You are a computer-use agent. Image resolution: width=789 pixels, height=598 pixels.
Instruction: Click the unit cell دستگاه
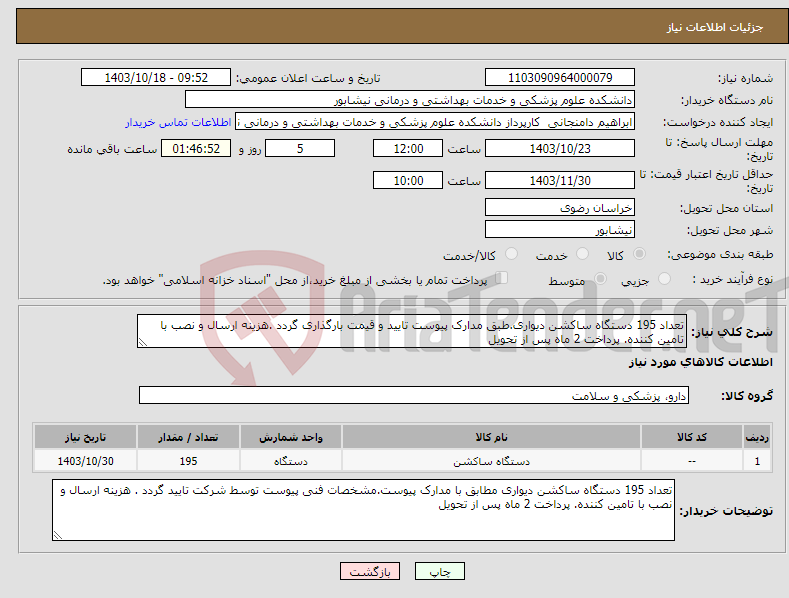pos(291,461)
